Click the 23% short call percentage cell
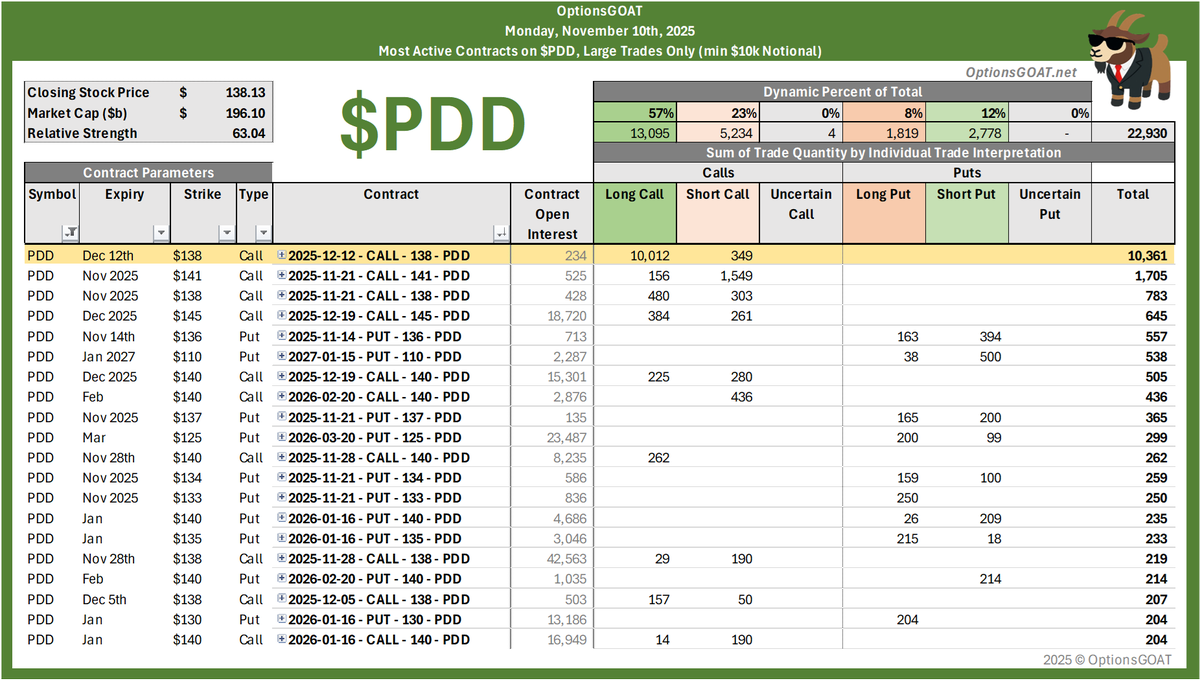The width and height of the screenshot is (1200, 680). coord(718,113)
